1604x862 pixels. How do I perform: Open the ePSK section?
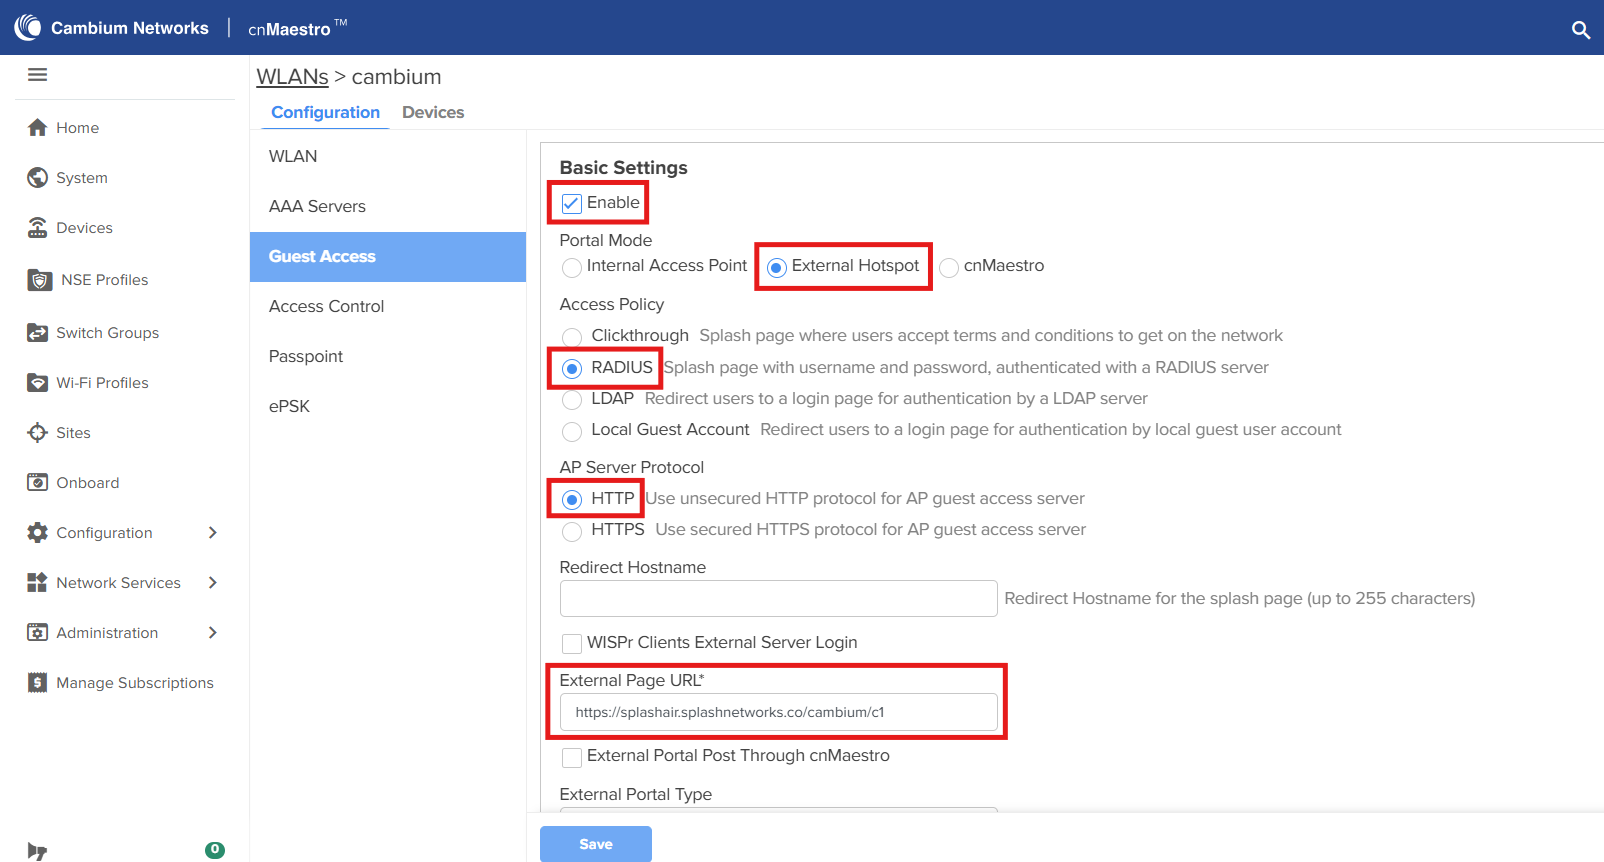click(x=388, y=406)
